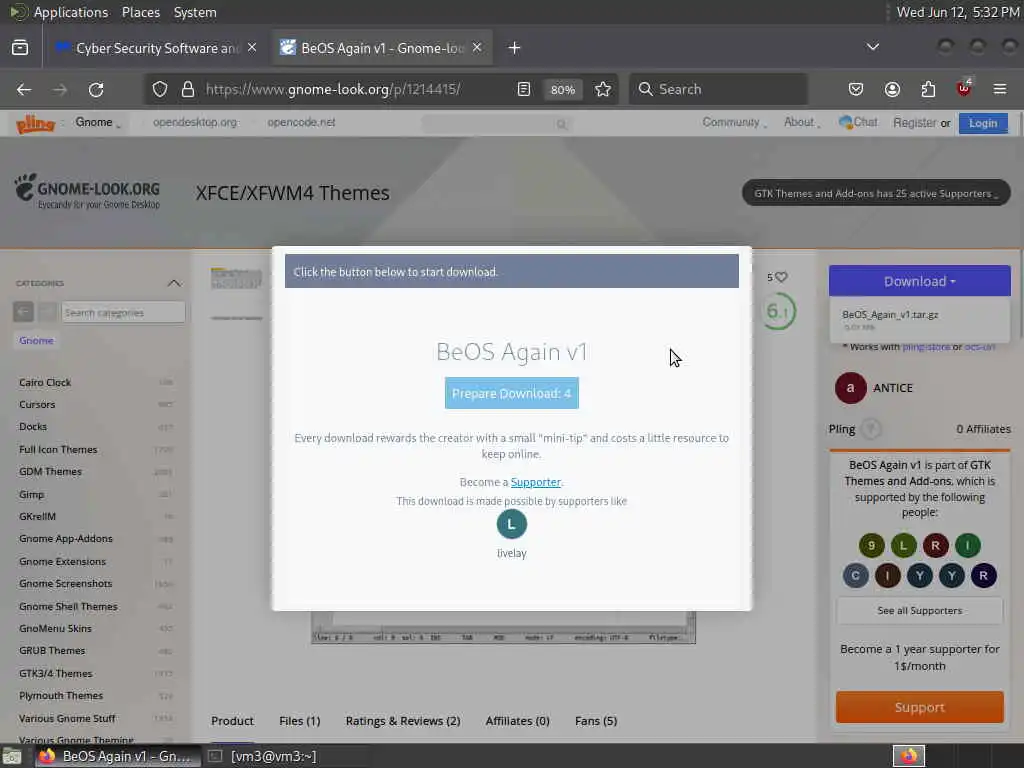Switch to the Files (1) tab
The width and height of the screenshot is (1024, 768).
click(300, 721)
